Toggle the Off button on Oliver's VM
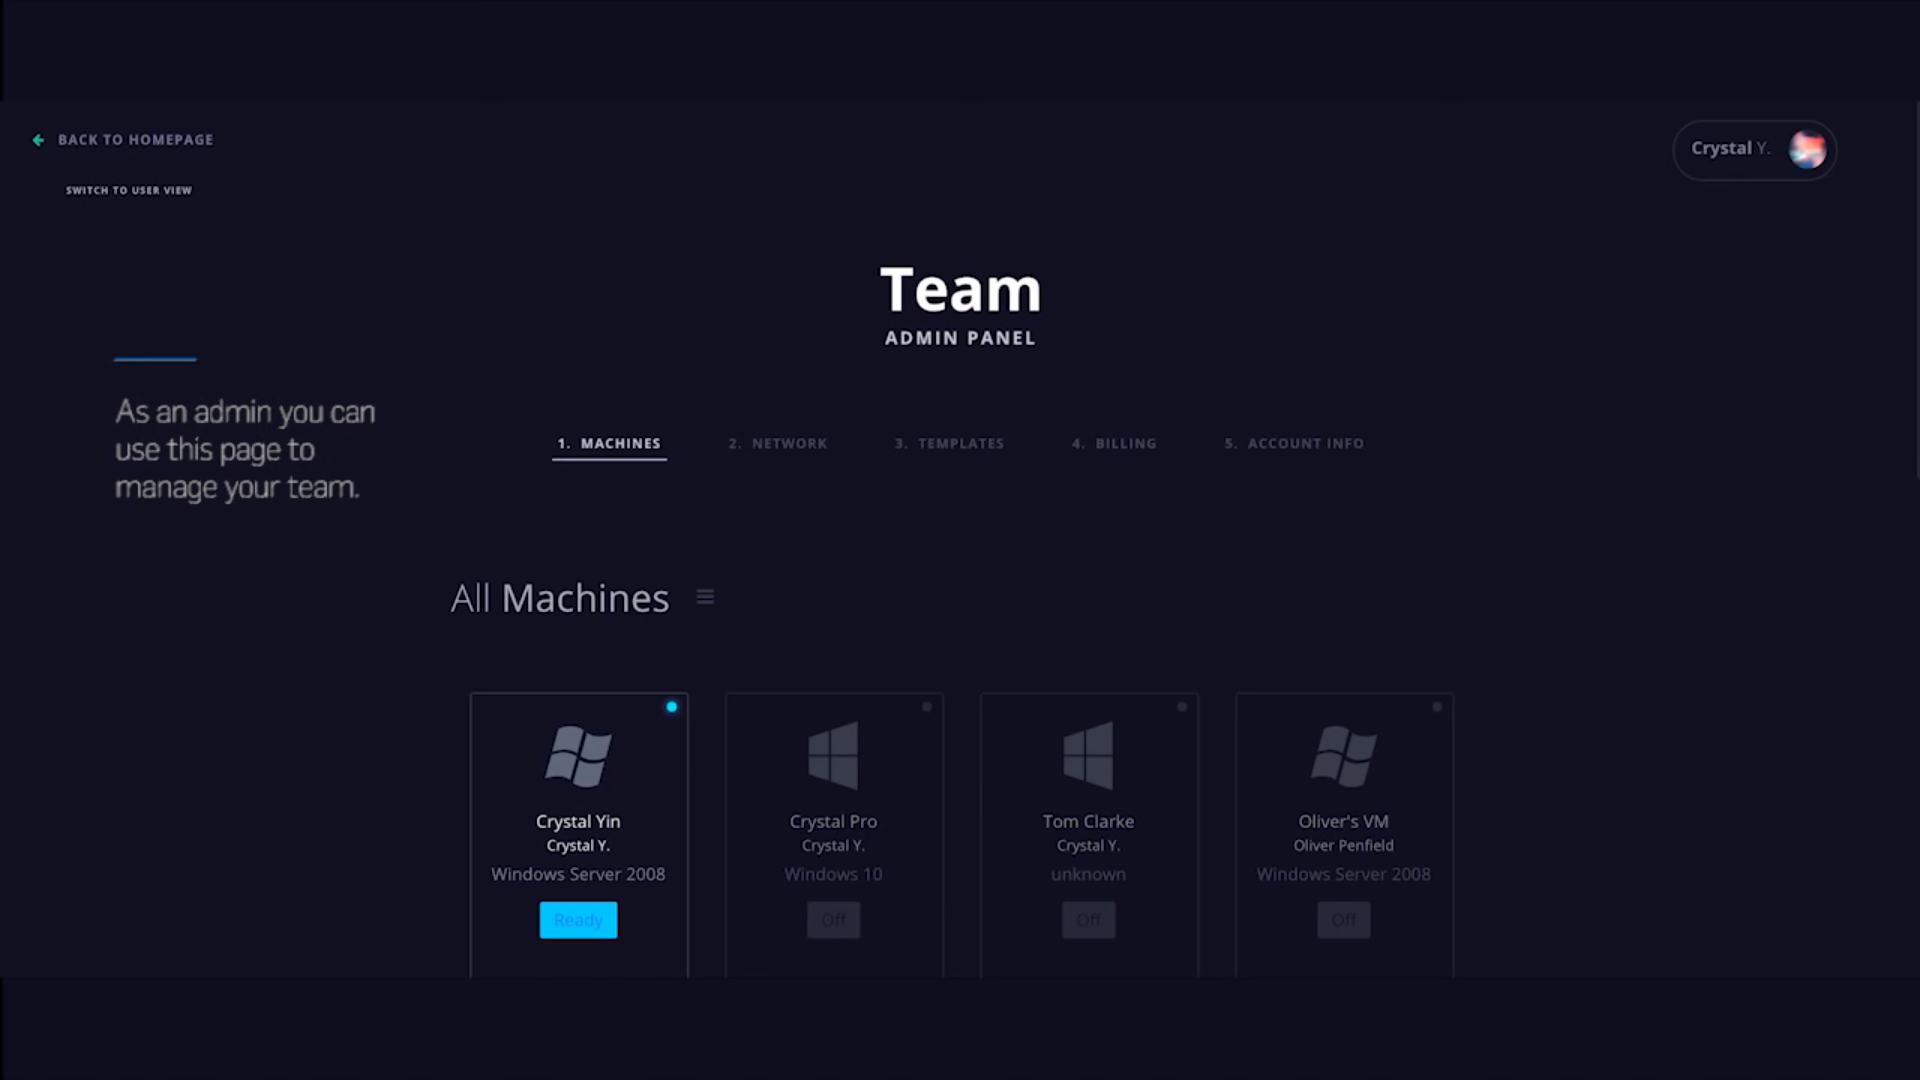Screen dimensions: 1920x1080 (x=1343, y=920)
